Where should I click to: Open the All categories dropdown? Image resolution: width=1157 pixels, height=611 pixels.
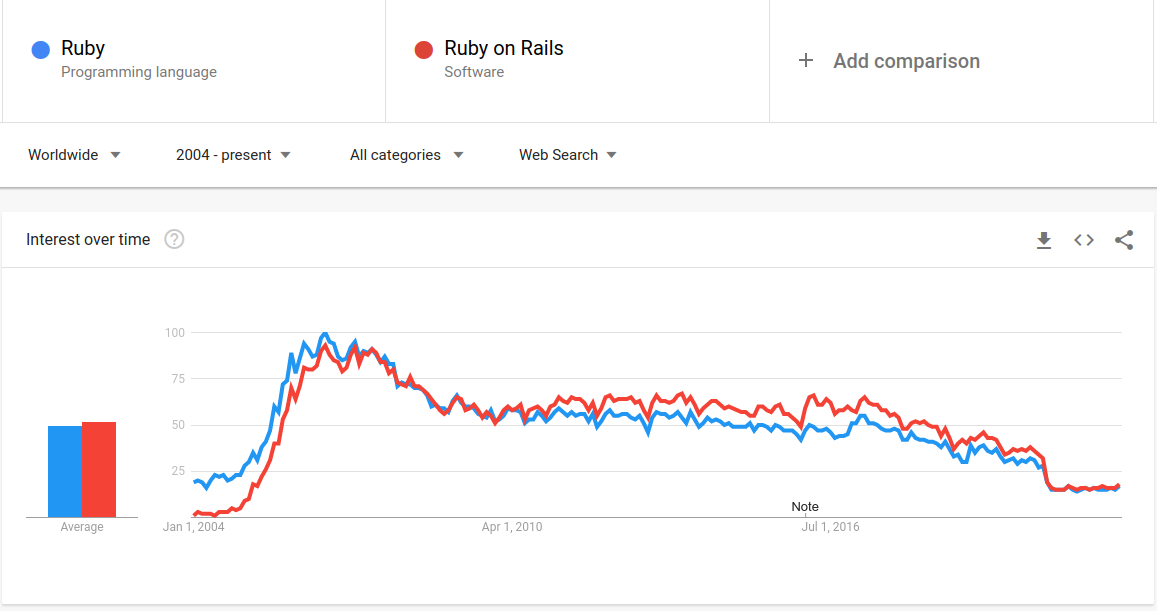tap(405, 155)
